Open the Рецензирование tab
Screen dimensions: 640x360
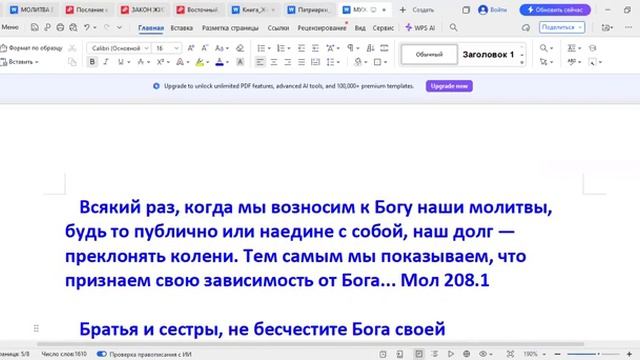click(x=322, y=28)
